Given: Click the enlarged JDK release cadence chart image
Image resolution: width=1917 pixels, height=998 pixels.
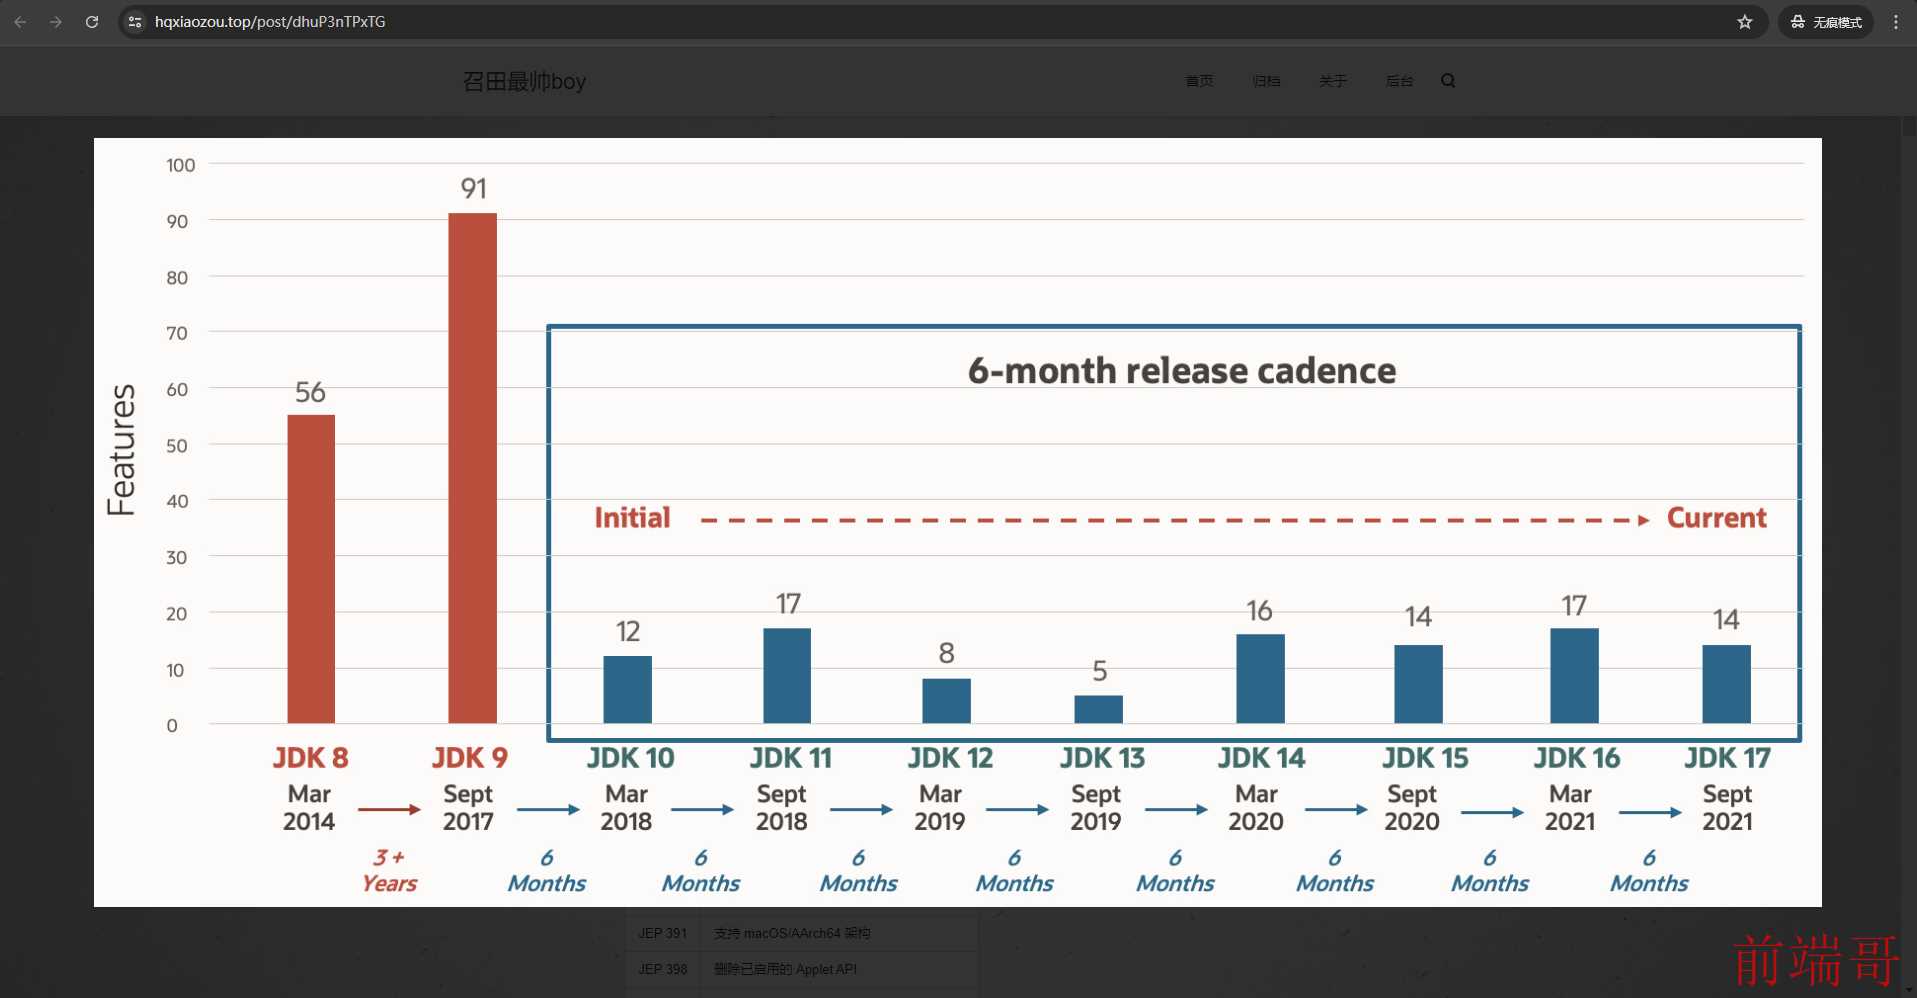Looking at the screenshot, I should (x=958, y=522).
